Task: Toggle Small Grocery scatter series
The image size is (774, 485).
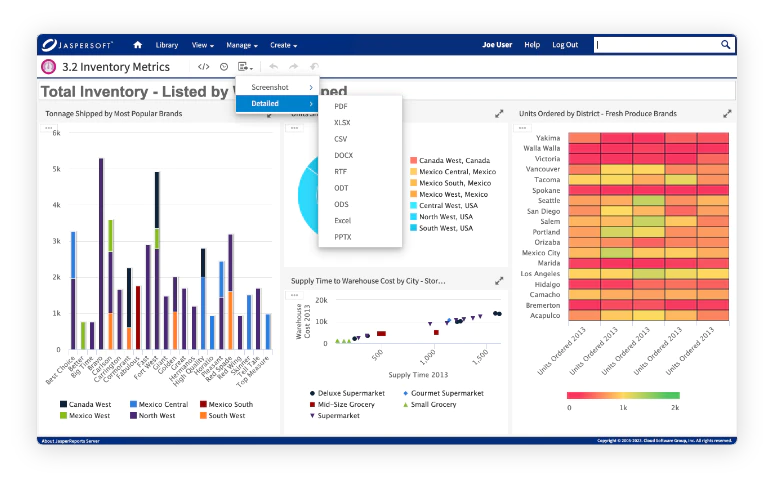Action: [429, 405]
